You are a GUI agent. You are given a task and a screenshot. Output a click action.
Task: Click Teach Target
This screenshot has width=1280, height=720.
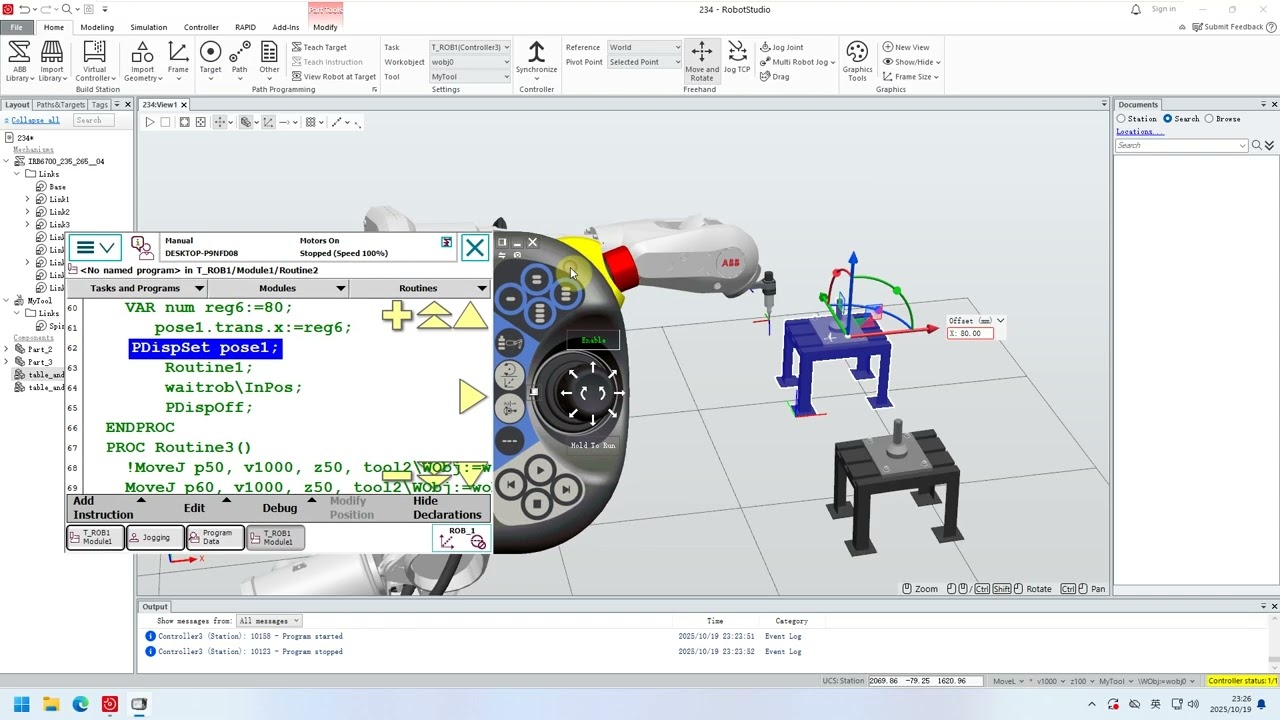click(x=319, y=47)
